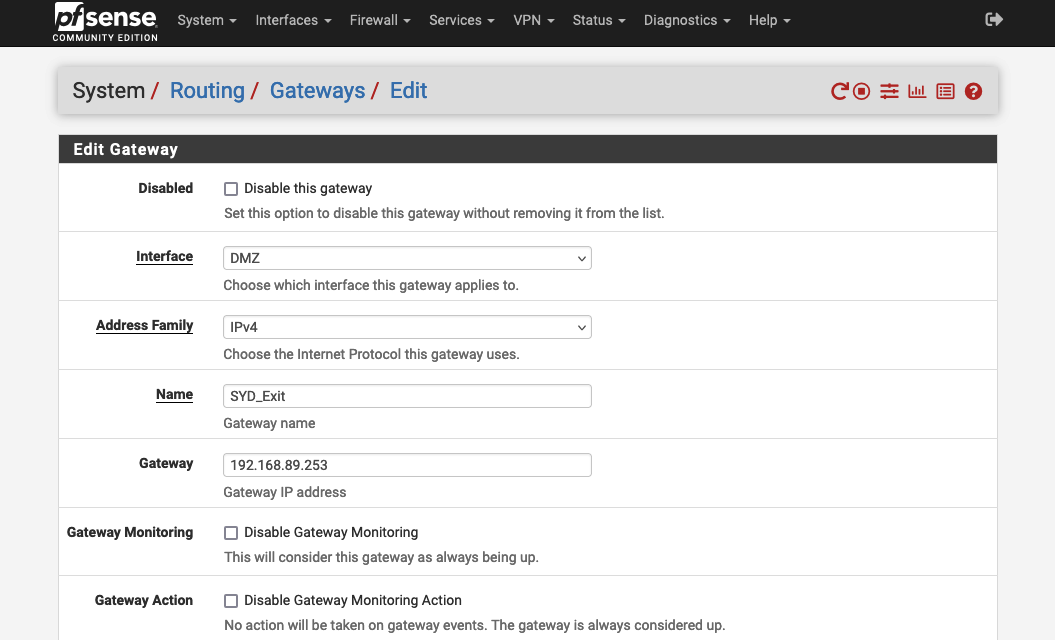
Task: Stop the service using the stop icon
Action: [x=861, y=91]
